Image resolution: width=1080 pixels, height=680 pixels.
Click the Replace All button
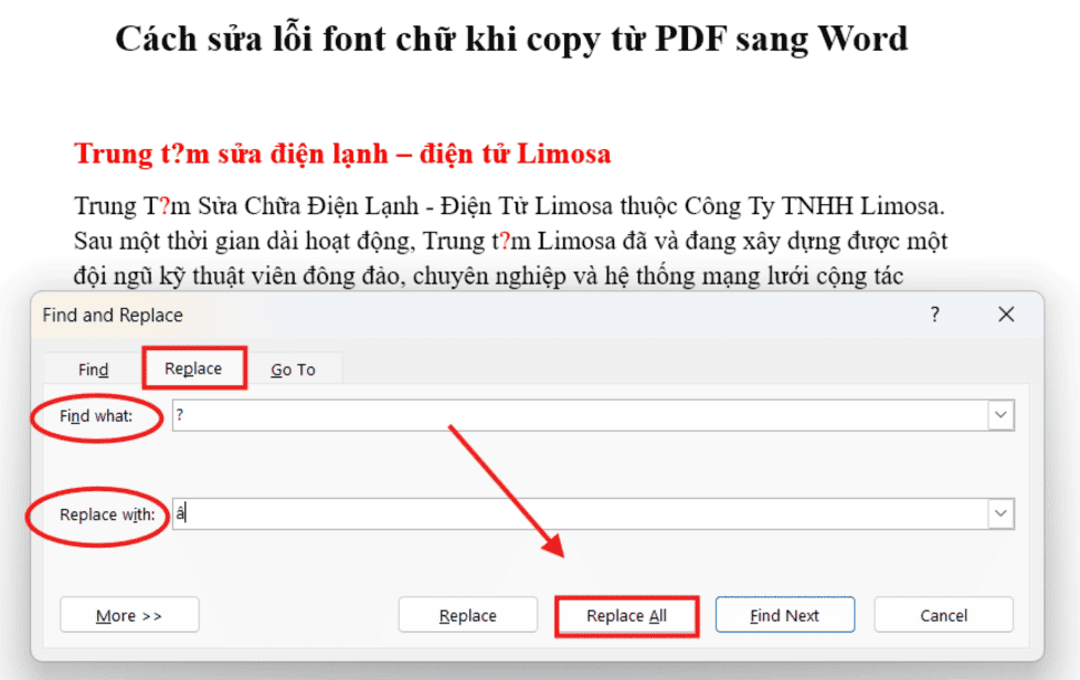(x=627, y=616)
